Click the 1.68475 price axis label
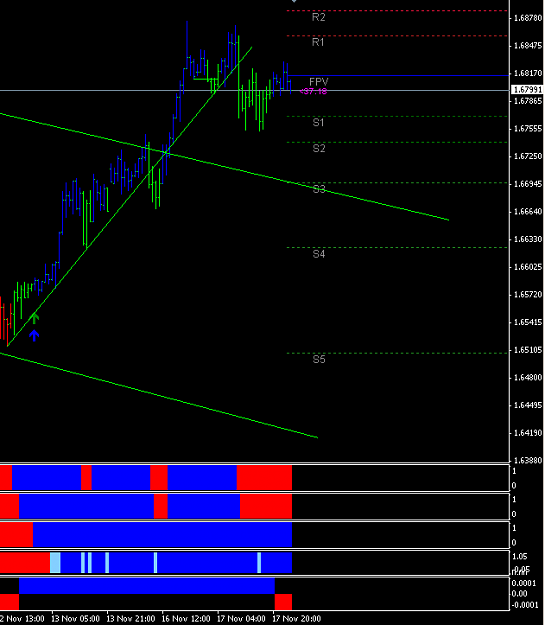The height and width of the screenshot is (625, 545). click(528, 45)
